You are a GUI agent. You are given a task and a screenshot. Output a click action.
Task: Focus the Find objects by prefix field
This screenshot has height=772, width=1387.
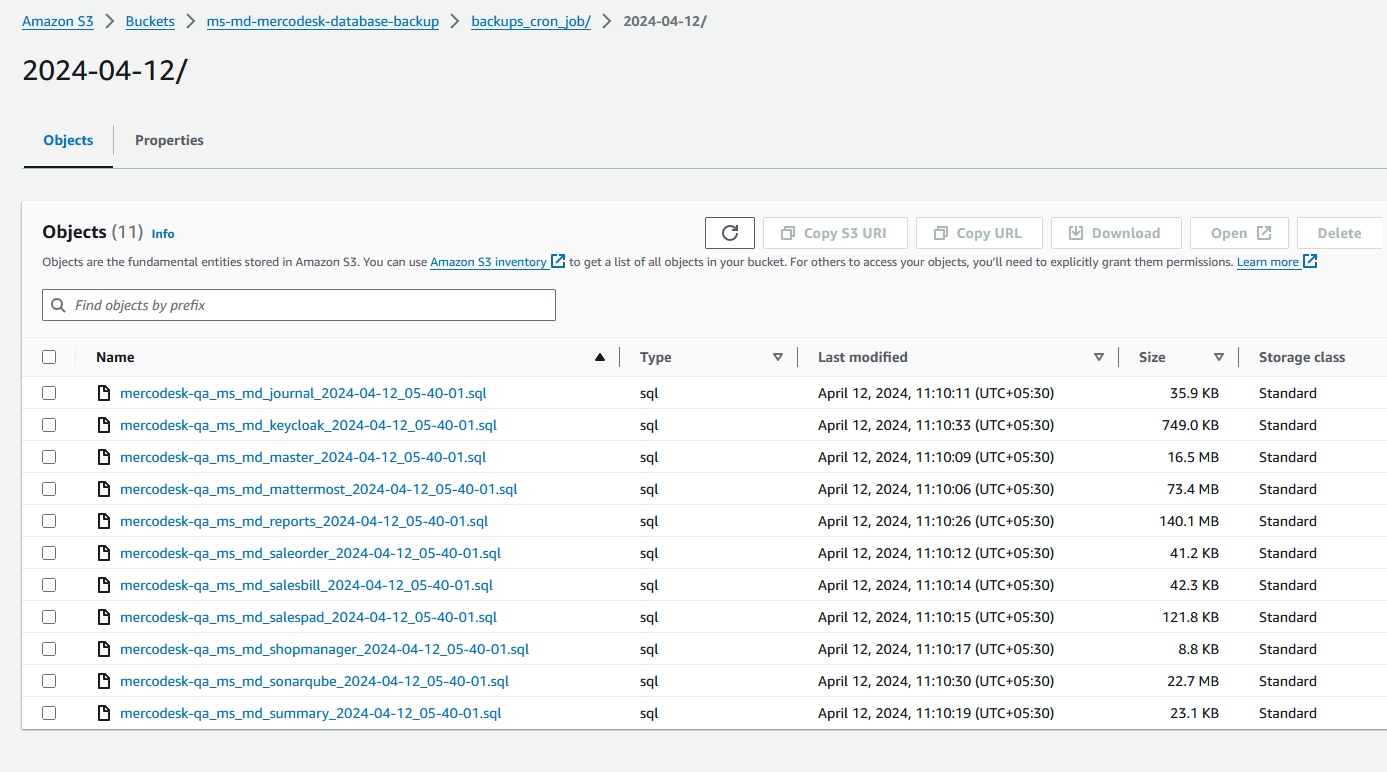(299, 305)
